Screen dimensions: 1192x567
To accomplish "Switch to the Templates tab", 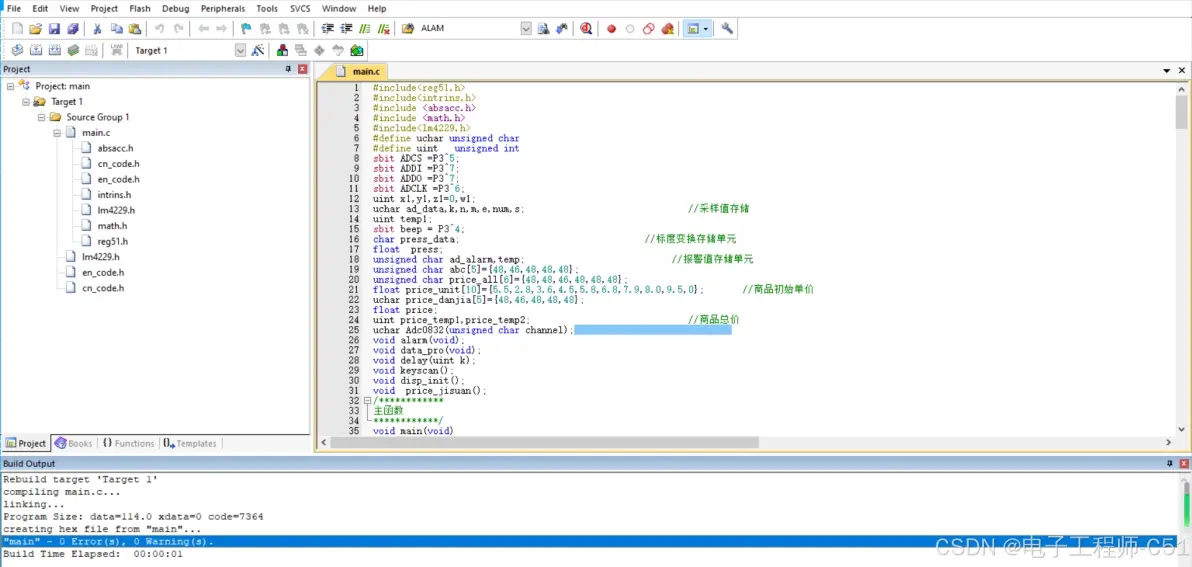I will (190, 443).
